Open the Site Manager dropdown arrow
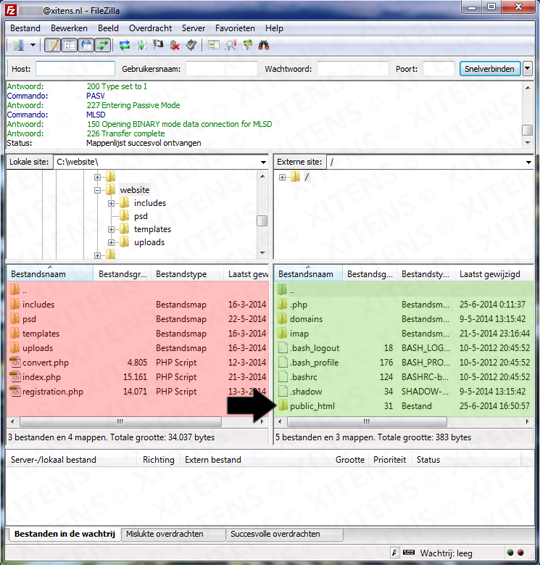 coord(33,45)
